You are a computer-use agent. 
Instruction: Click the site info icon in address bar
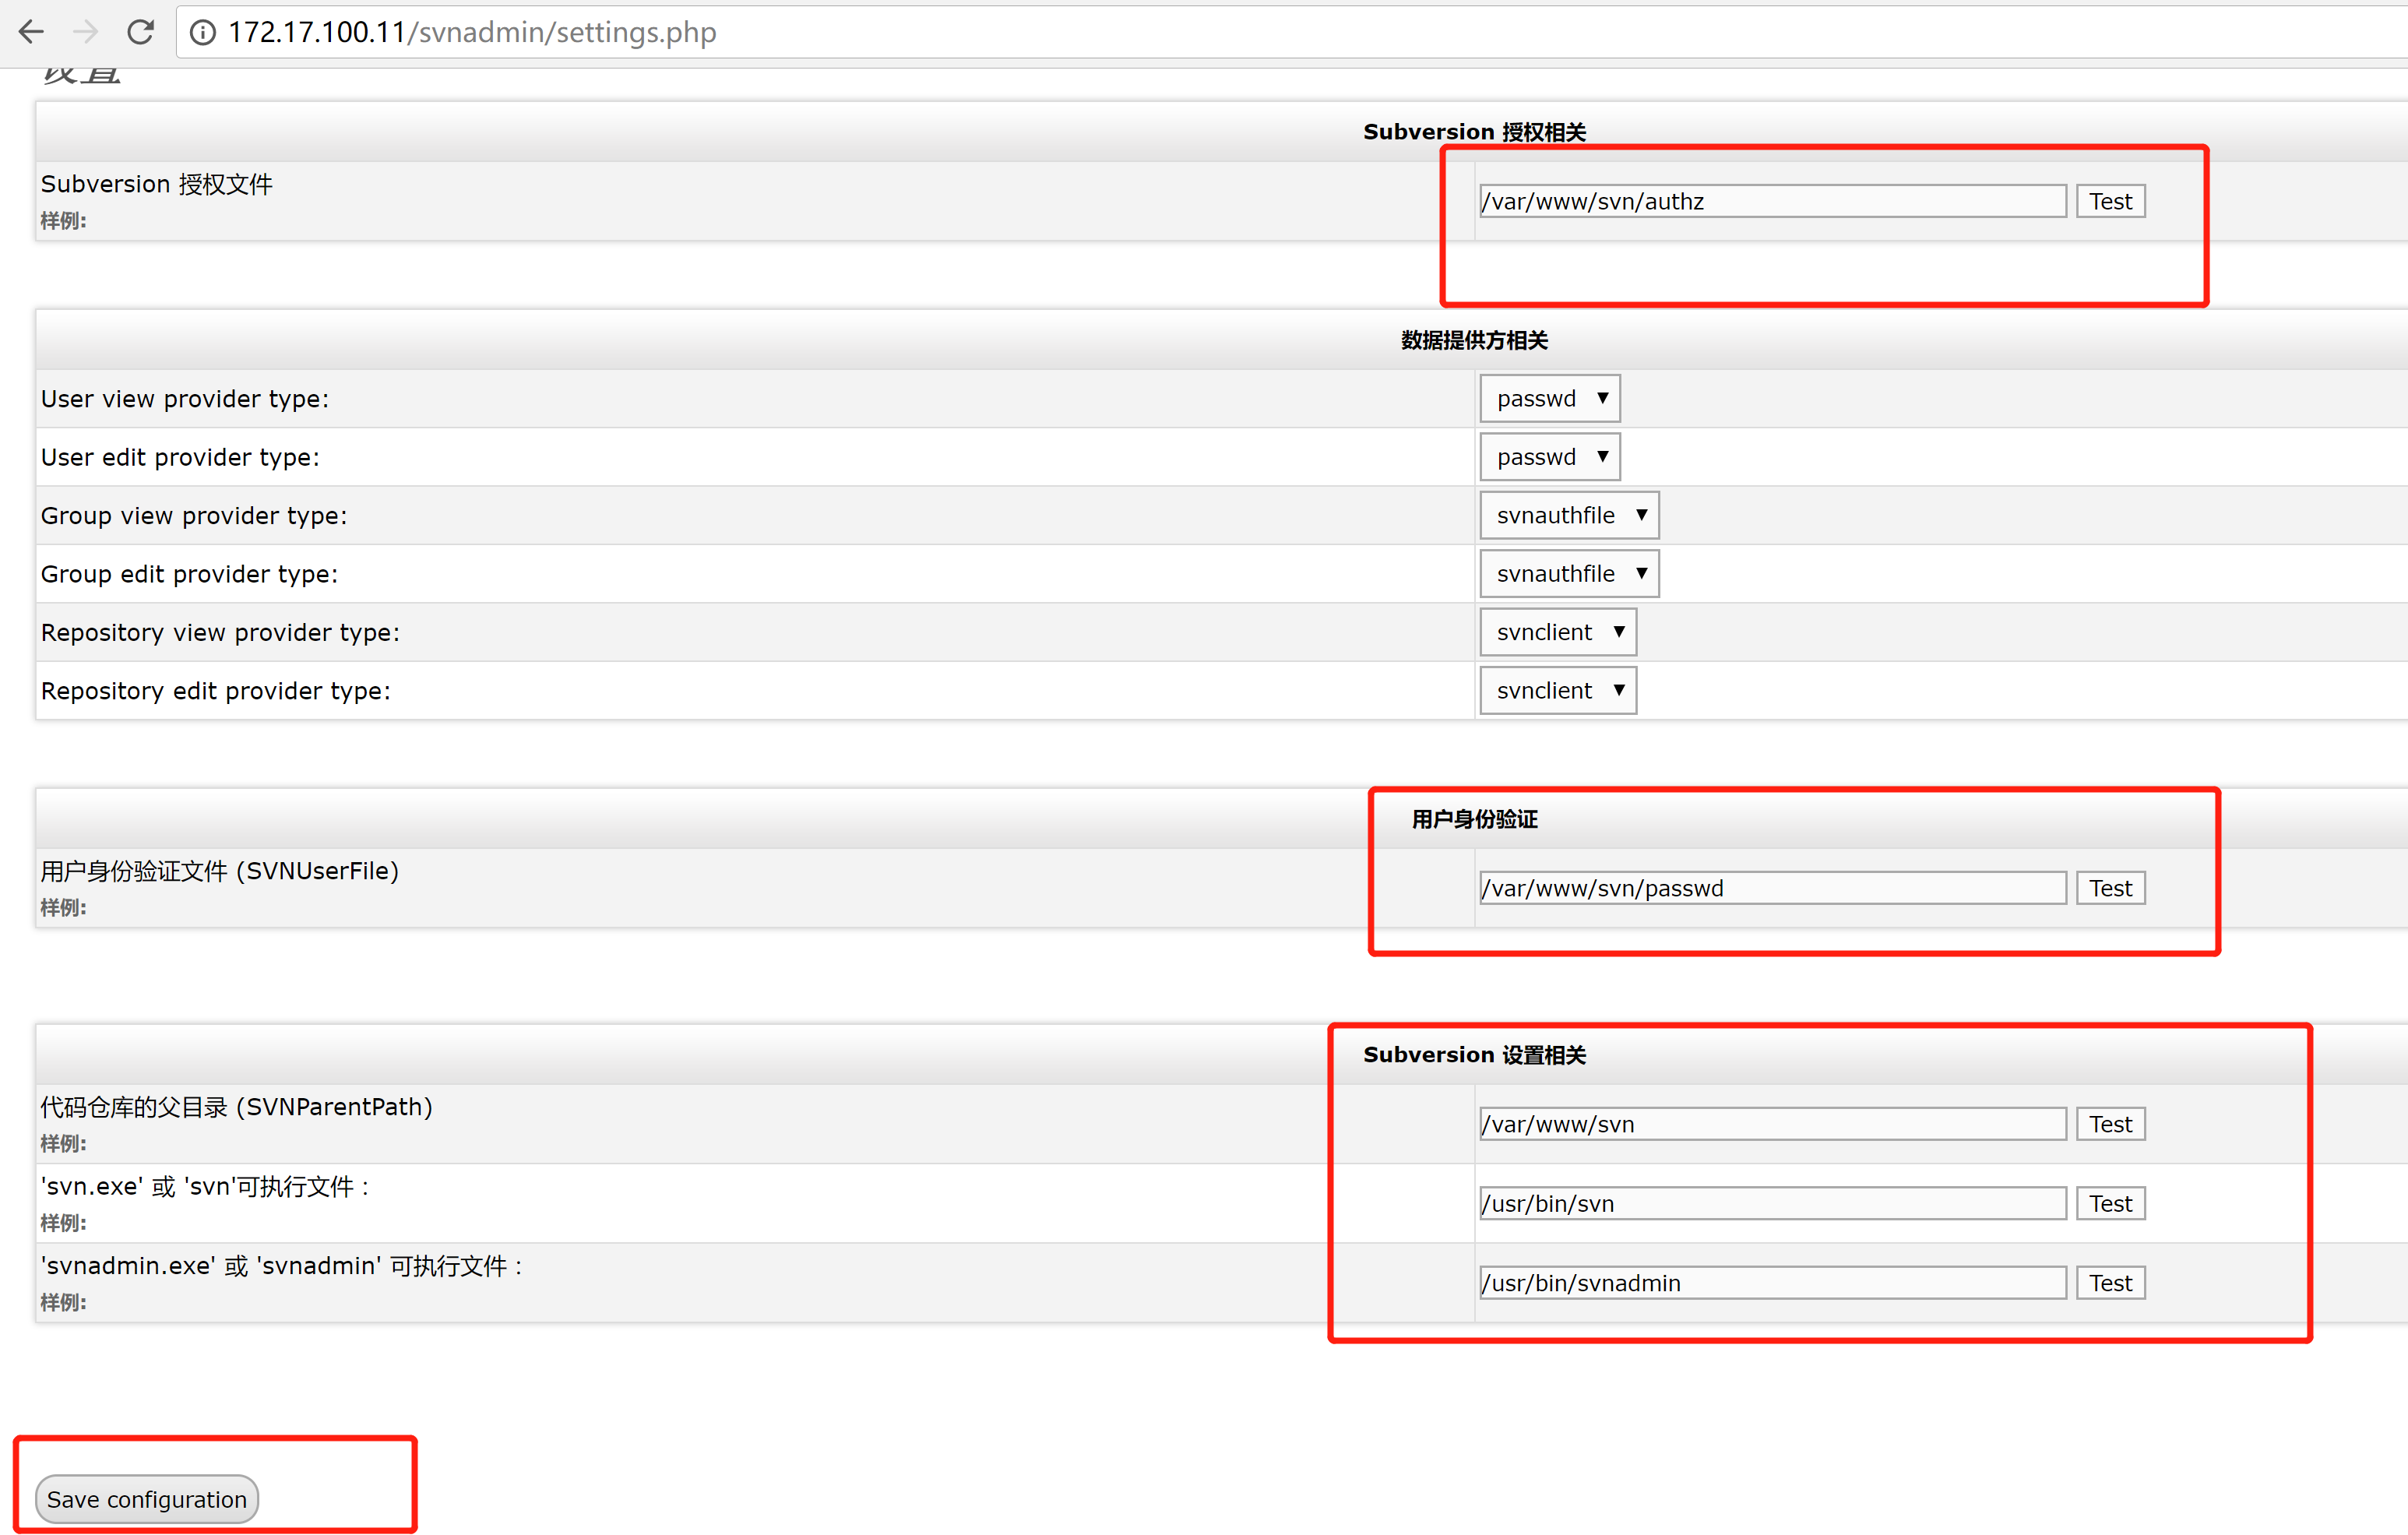202,33
